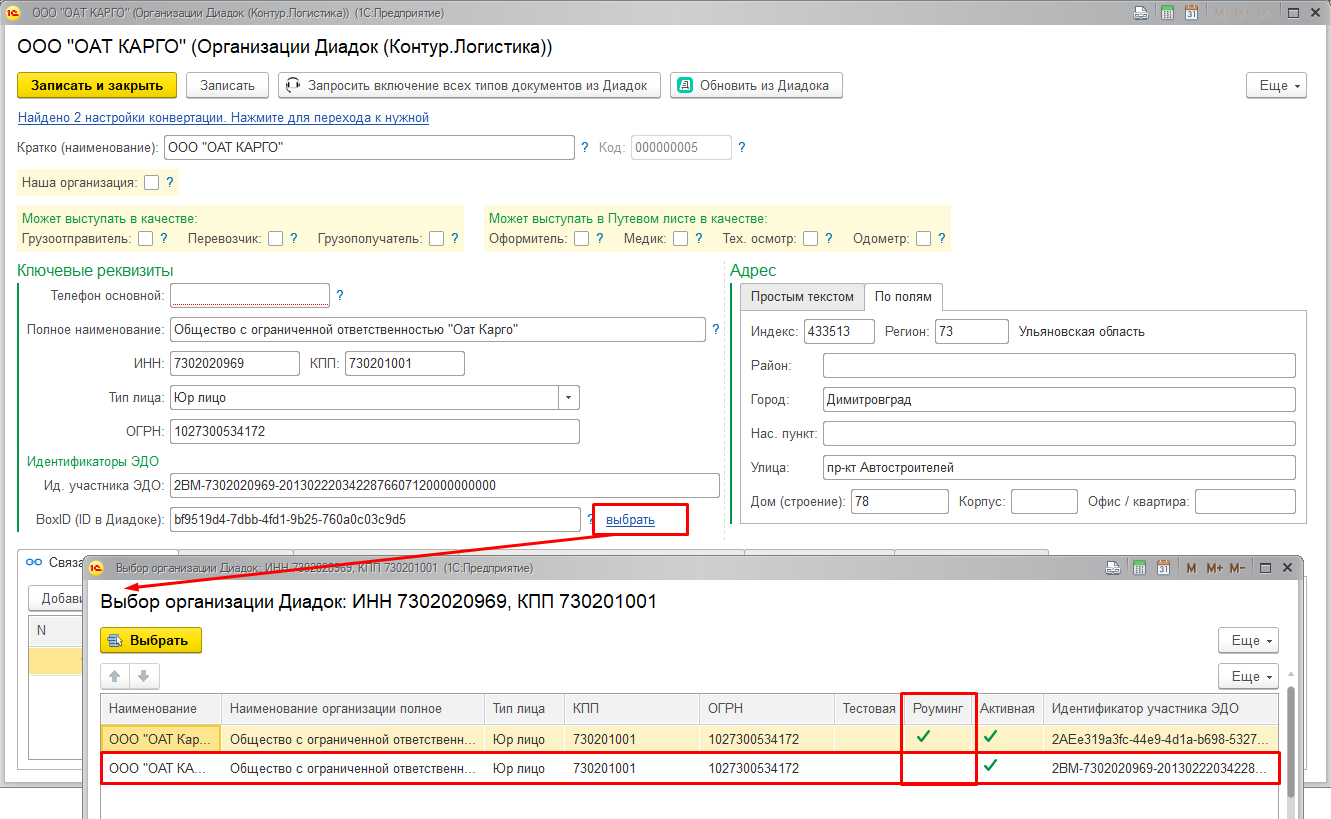Click the Идентификатор участника ЭДО column header
The height and width of the screenshot is (819, 1331).
(1161, 708)
